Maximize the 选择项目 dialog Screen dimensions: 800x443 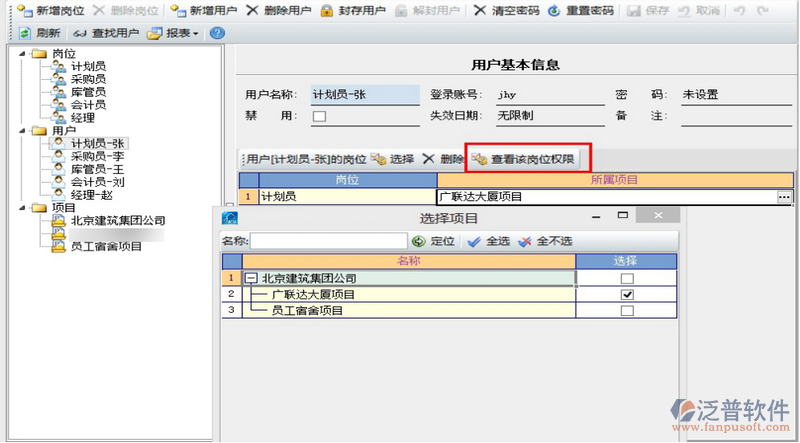tap(622, 215)
